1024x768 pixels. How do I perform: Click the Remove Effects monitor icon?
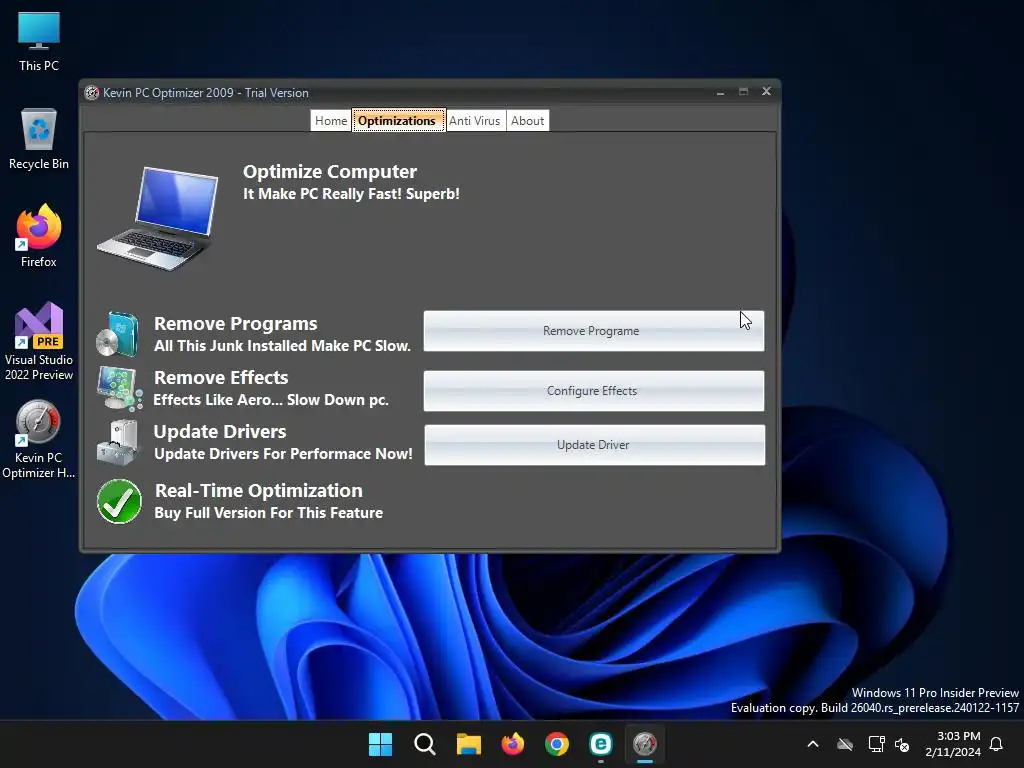pos(120,389)
